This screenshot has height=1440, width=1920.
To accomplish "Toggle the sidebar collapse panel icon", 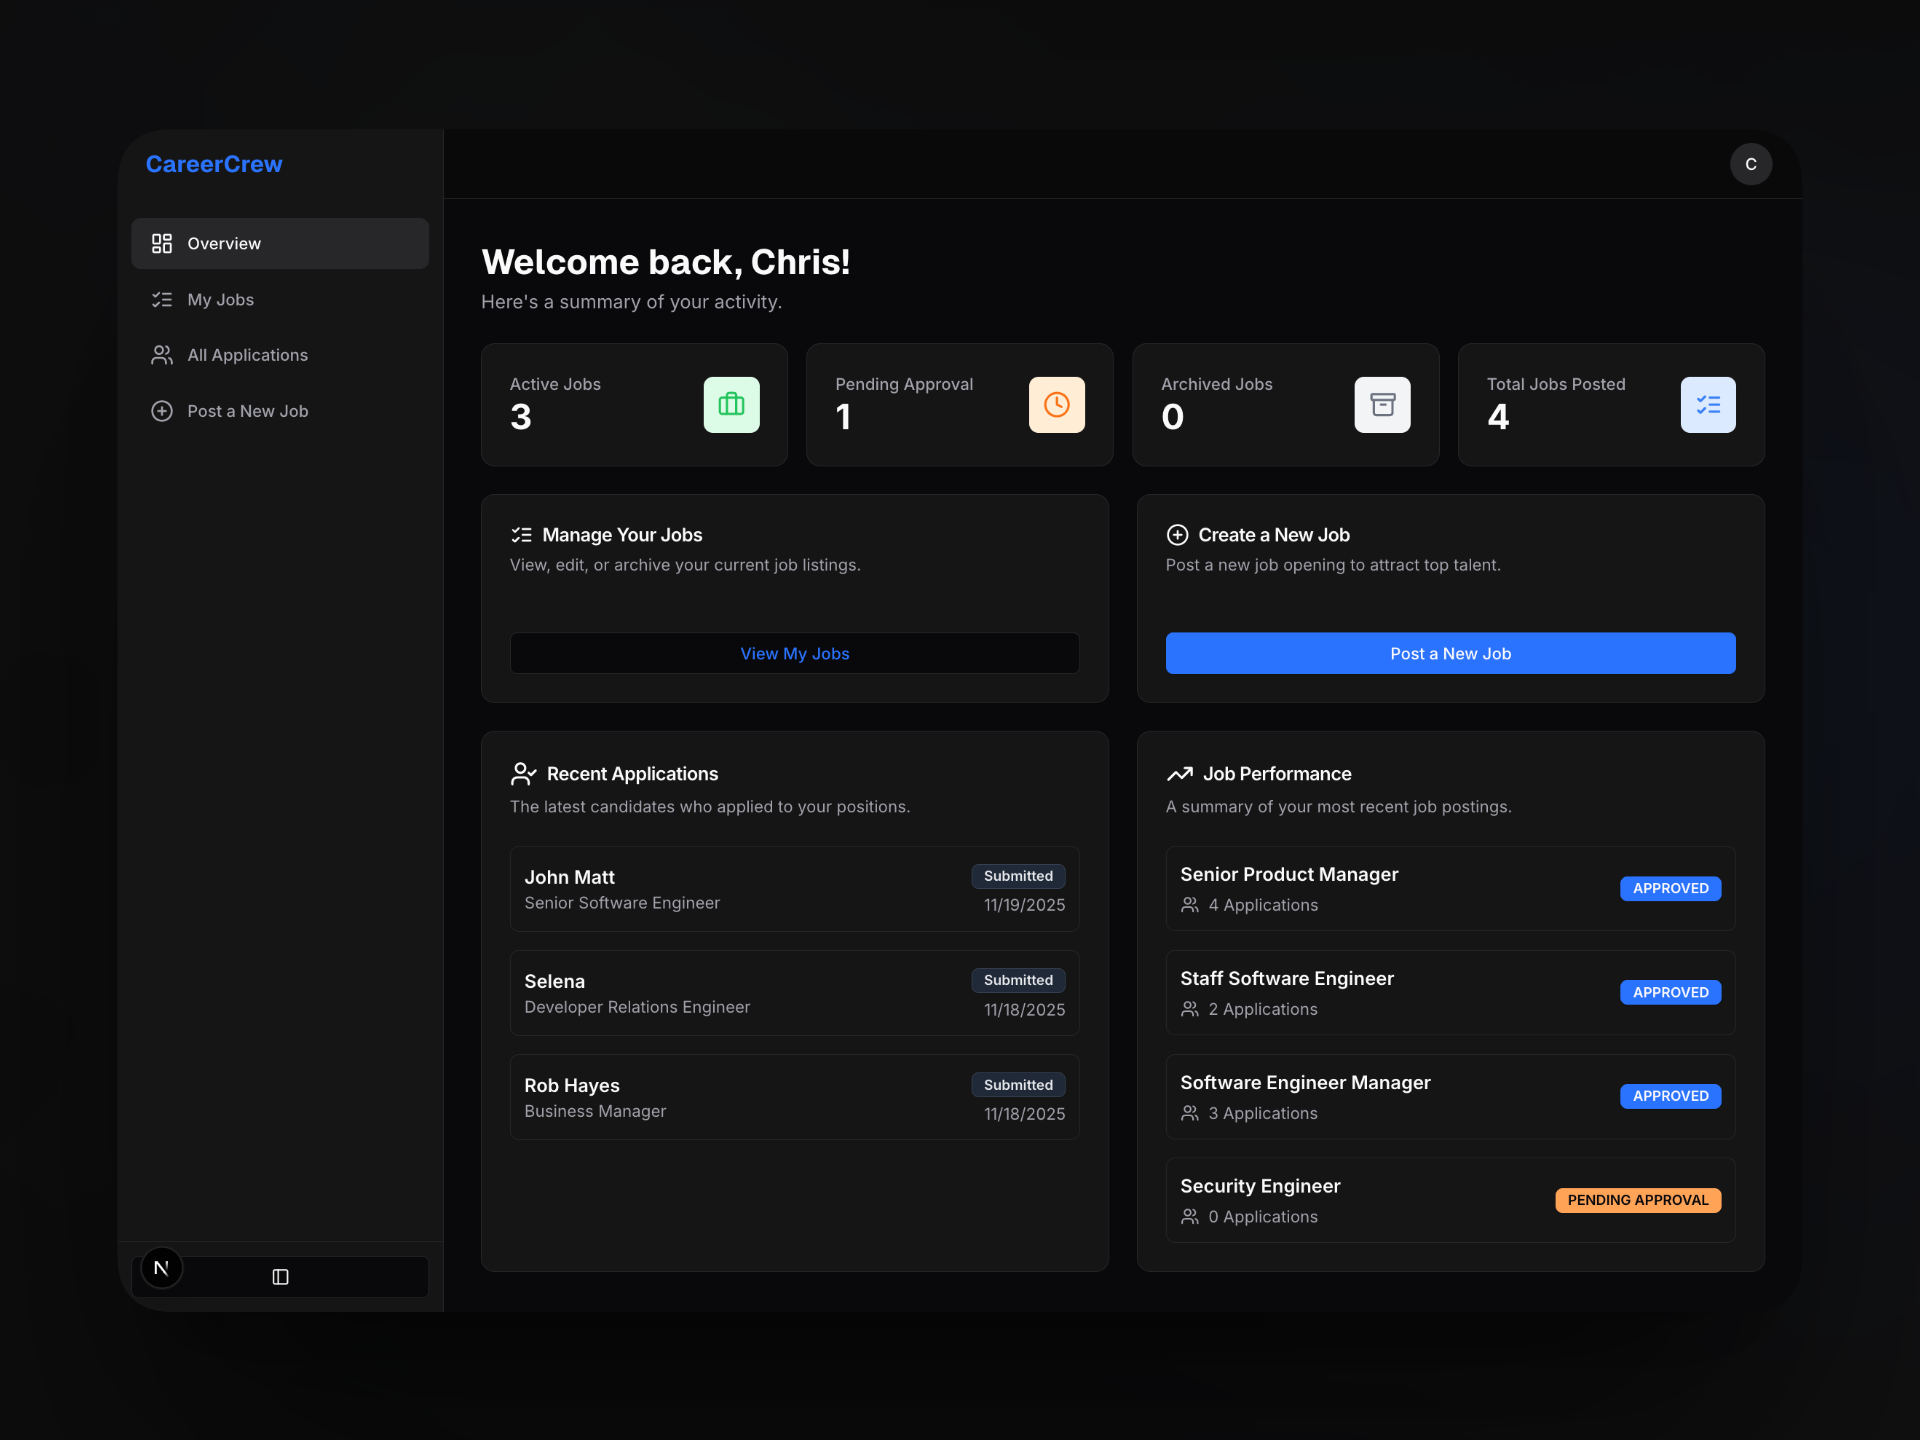I will pyautogui.click(x=280, y=1277).
